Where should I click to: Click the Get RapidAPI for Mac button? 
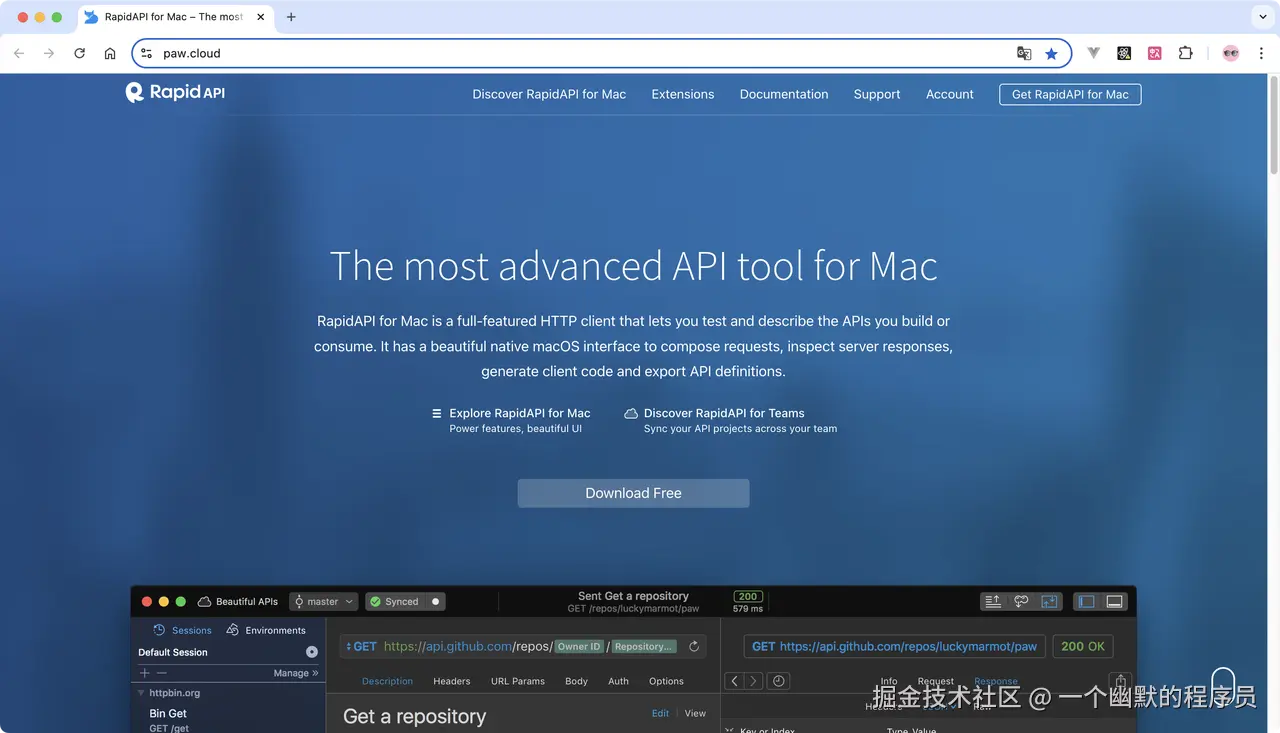[1070, 94]
